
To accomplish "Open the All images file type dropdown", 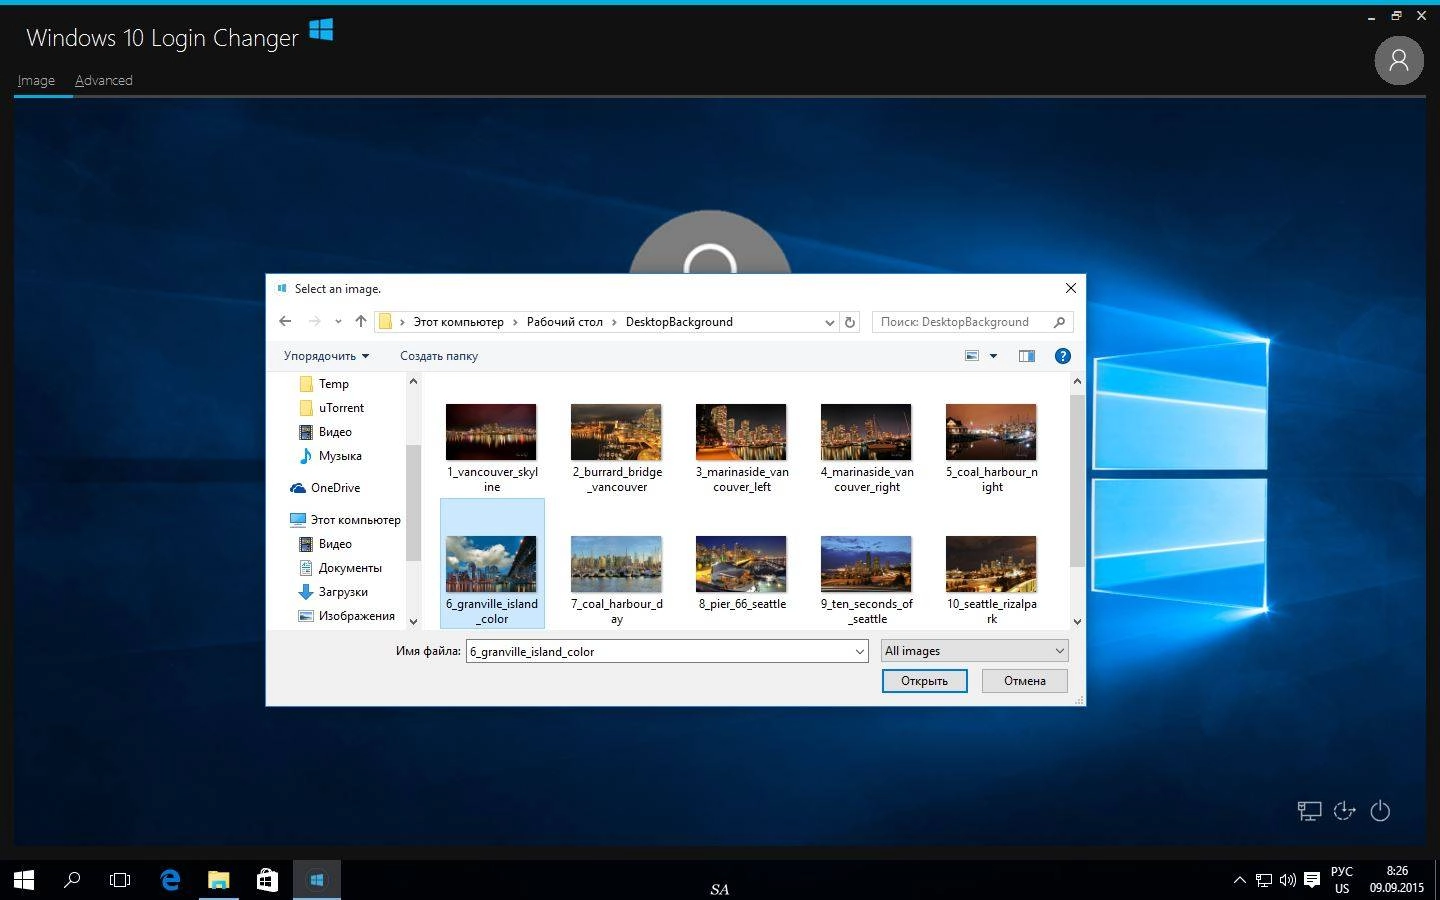I will pos(974,651).
